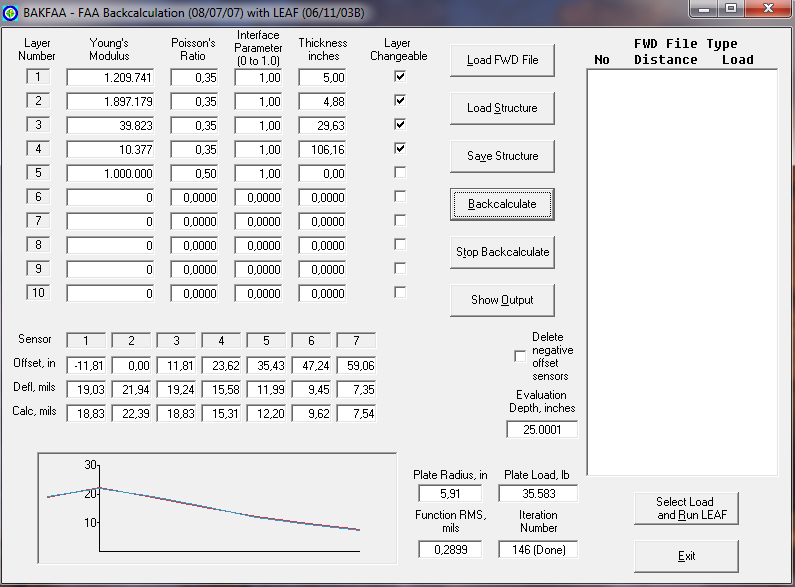Edit Poisson's Ratio of layer 1
Screen dimensions: 795x587
point(194,78)
